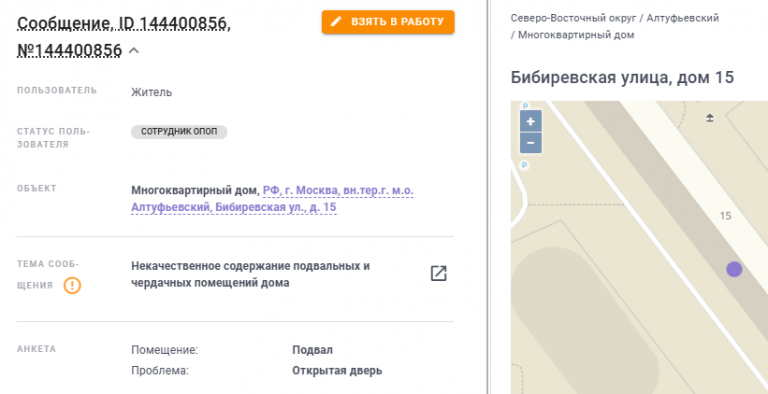This screenshot has height=394, width=768.
Task: Select the Подвал value in анкета
Action: pyautogui.click(x=312, y=350)
